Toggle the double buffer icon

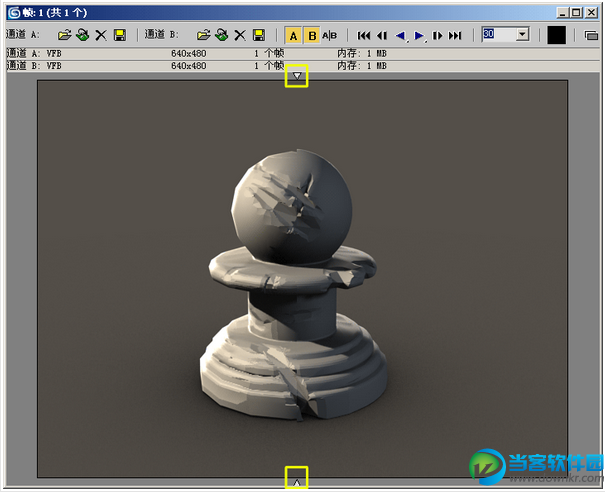(591, 36)
